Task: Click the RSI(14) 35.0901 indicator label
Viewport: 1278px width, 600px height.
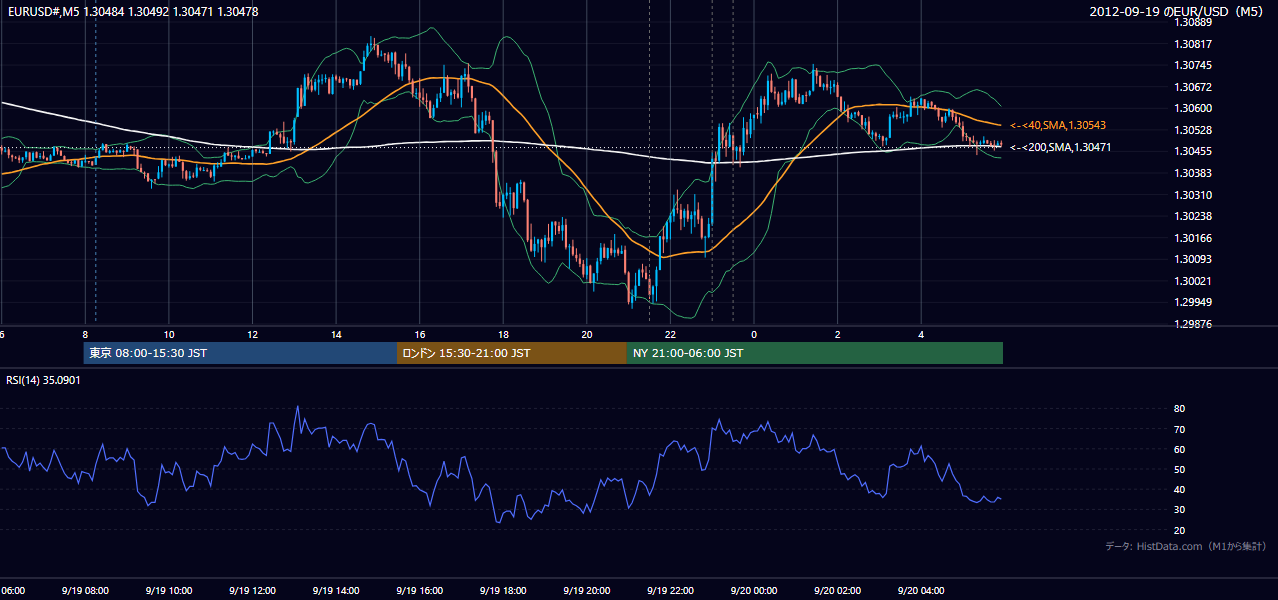Action: click(44, 380)
